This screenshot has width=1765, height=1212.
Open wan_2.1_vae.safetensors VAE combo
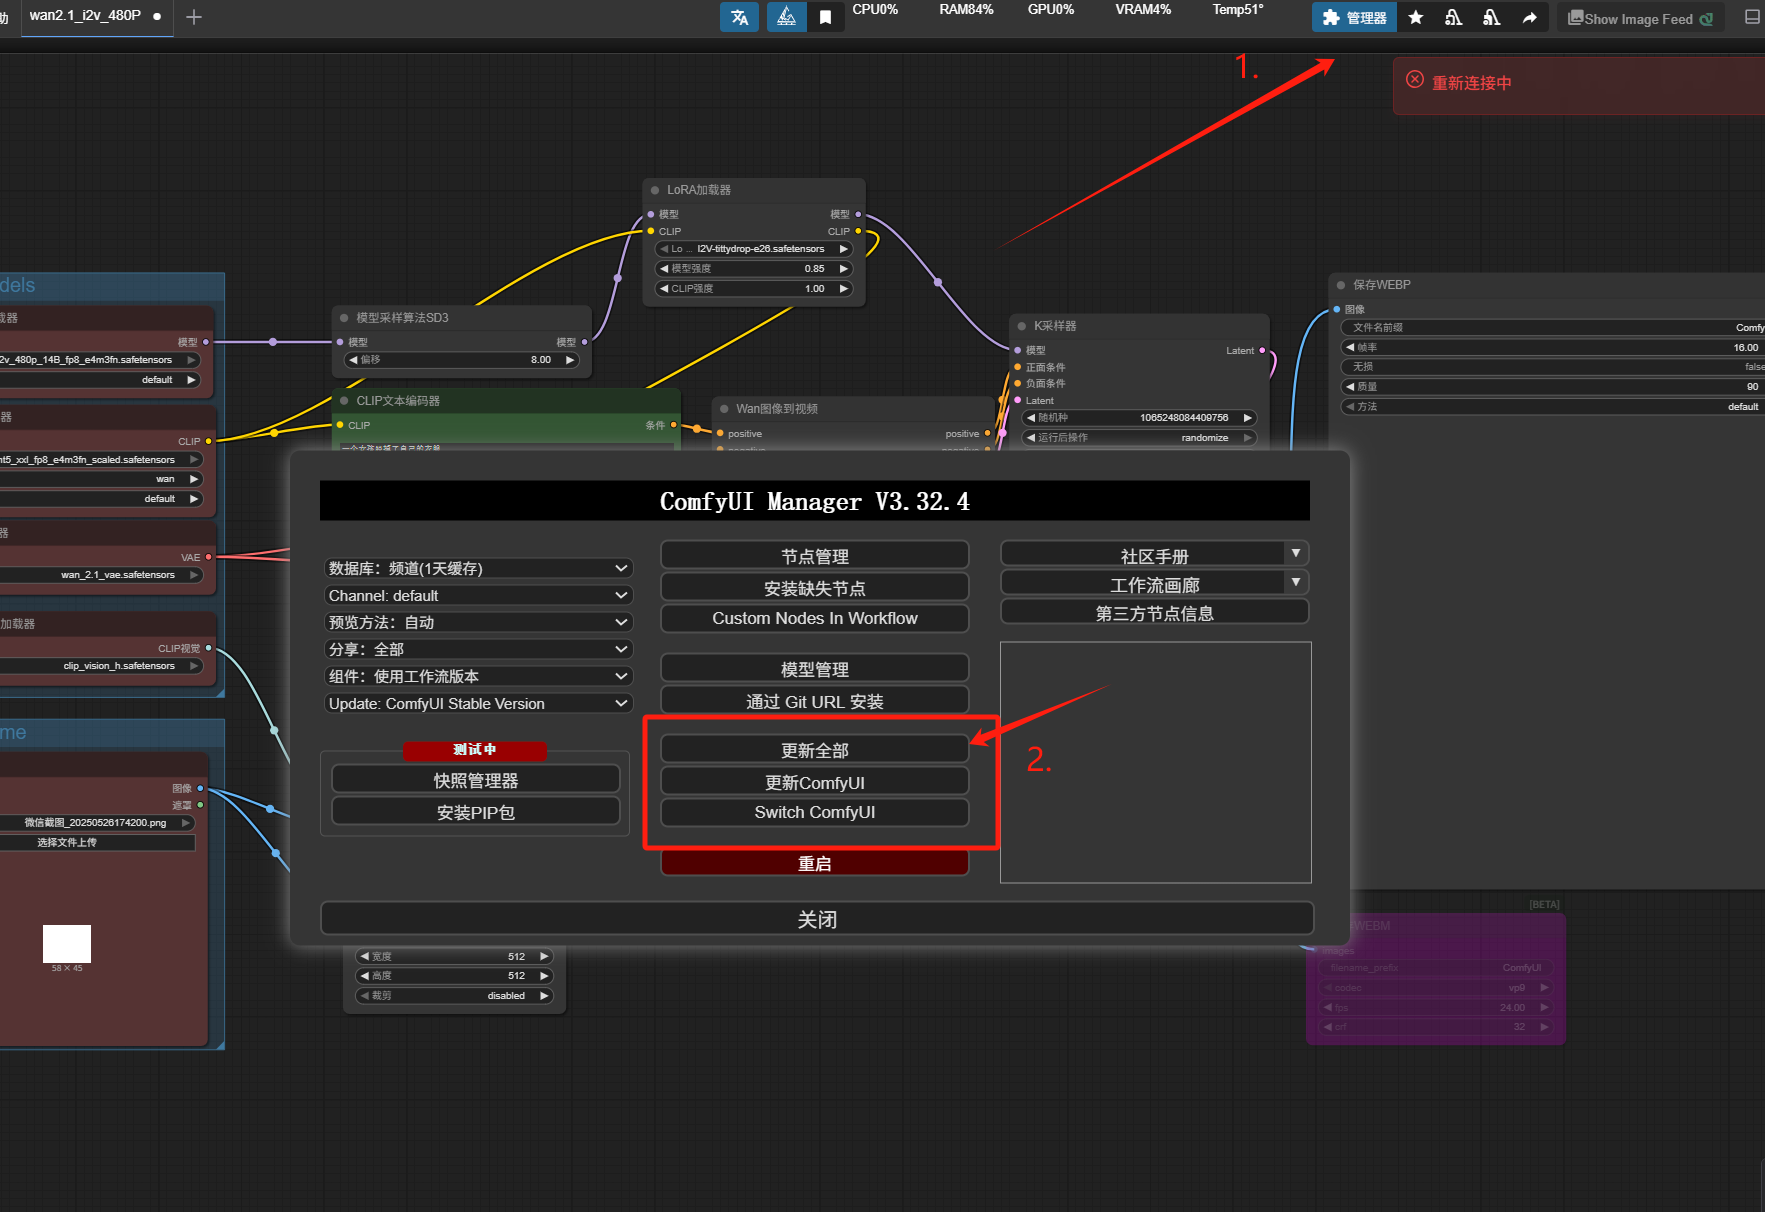pyautogui.click(x=100, y=575)
